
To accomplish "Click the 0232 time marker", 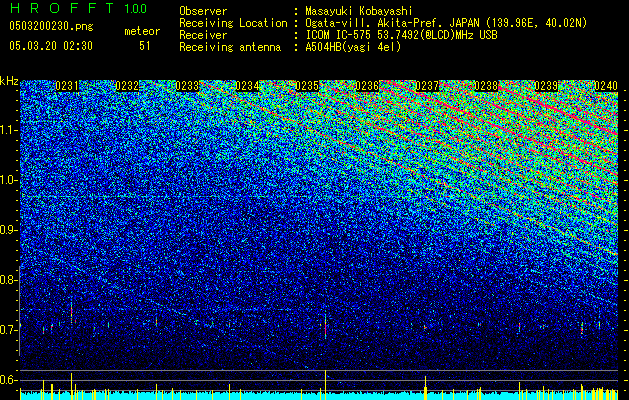I will (127, 86).
